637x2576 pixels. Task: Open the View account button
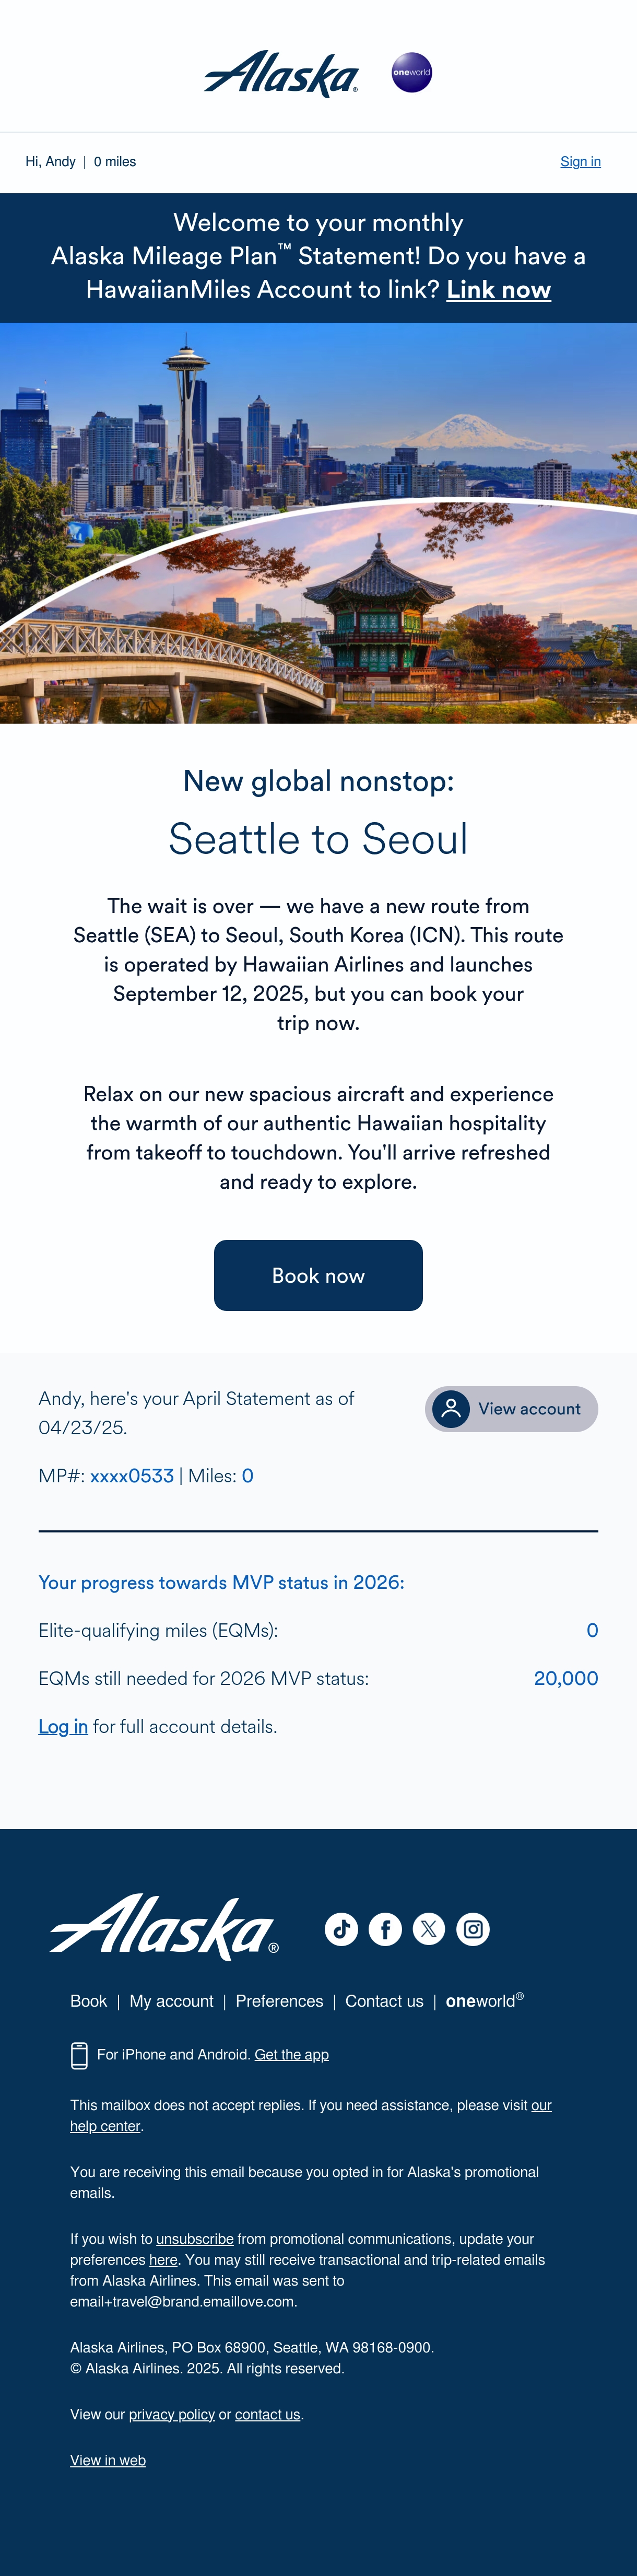pos(511,1408)
